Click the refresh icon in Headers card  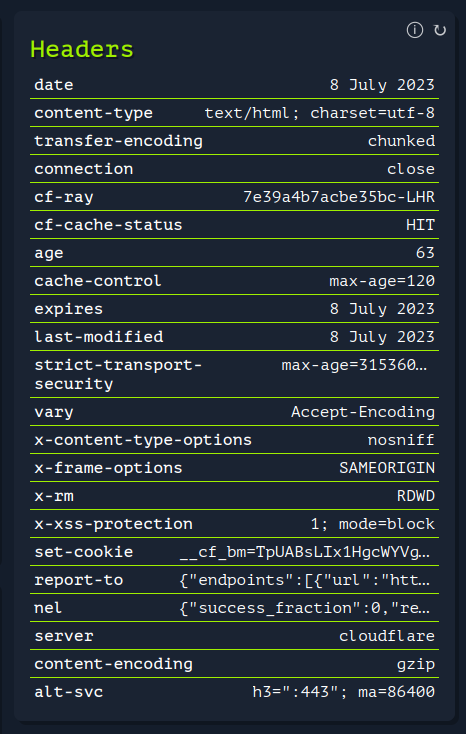440,30
